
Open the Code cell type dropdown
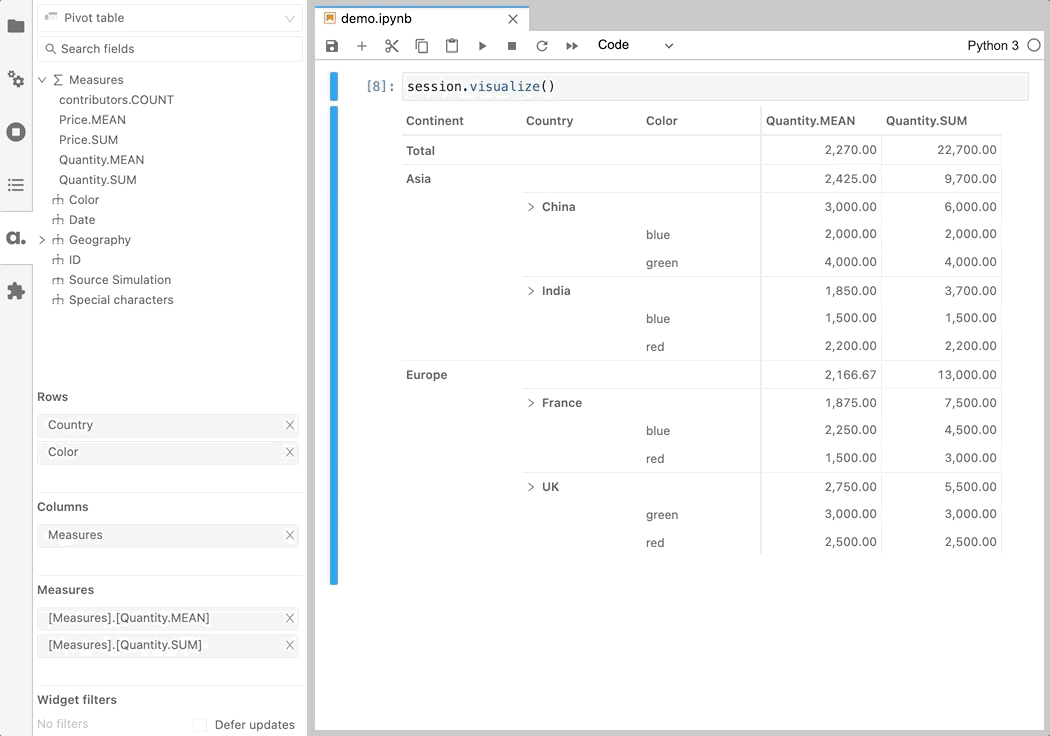click(635, 45)
